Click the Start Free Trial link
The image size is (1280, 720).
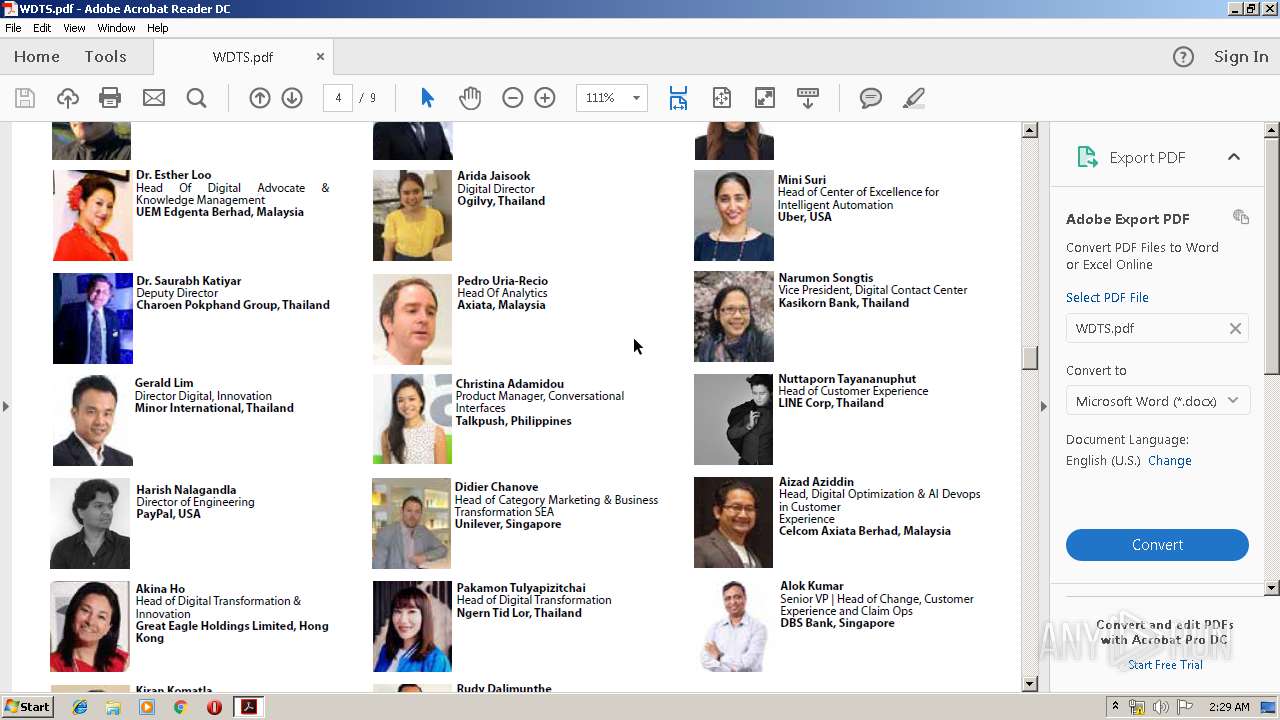(x=1165, y=665)
